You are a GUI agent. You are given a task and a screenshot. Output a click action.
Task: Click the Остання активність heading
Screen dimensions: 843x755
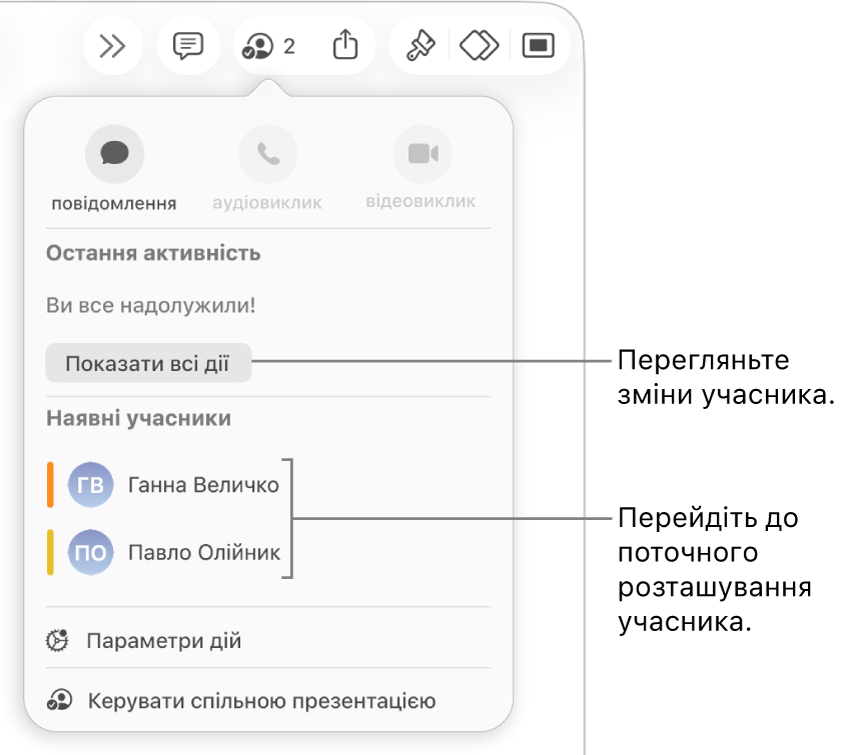(x=153, y=253)
